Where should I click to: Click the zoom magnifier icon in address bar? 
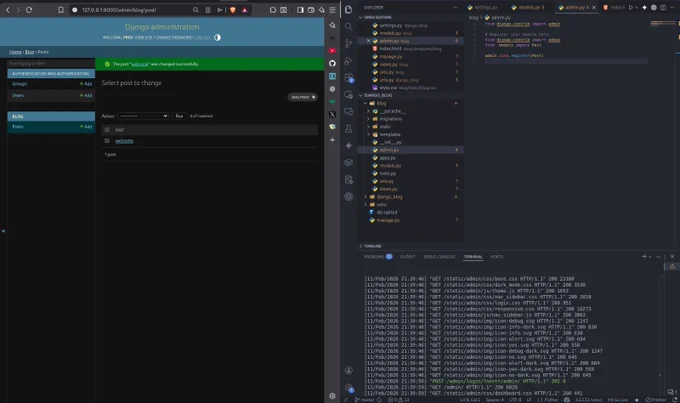[196, 10]
